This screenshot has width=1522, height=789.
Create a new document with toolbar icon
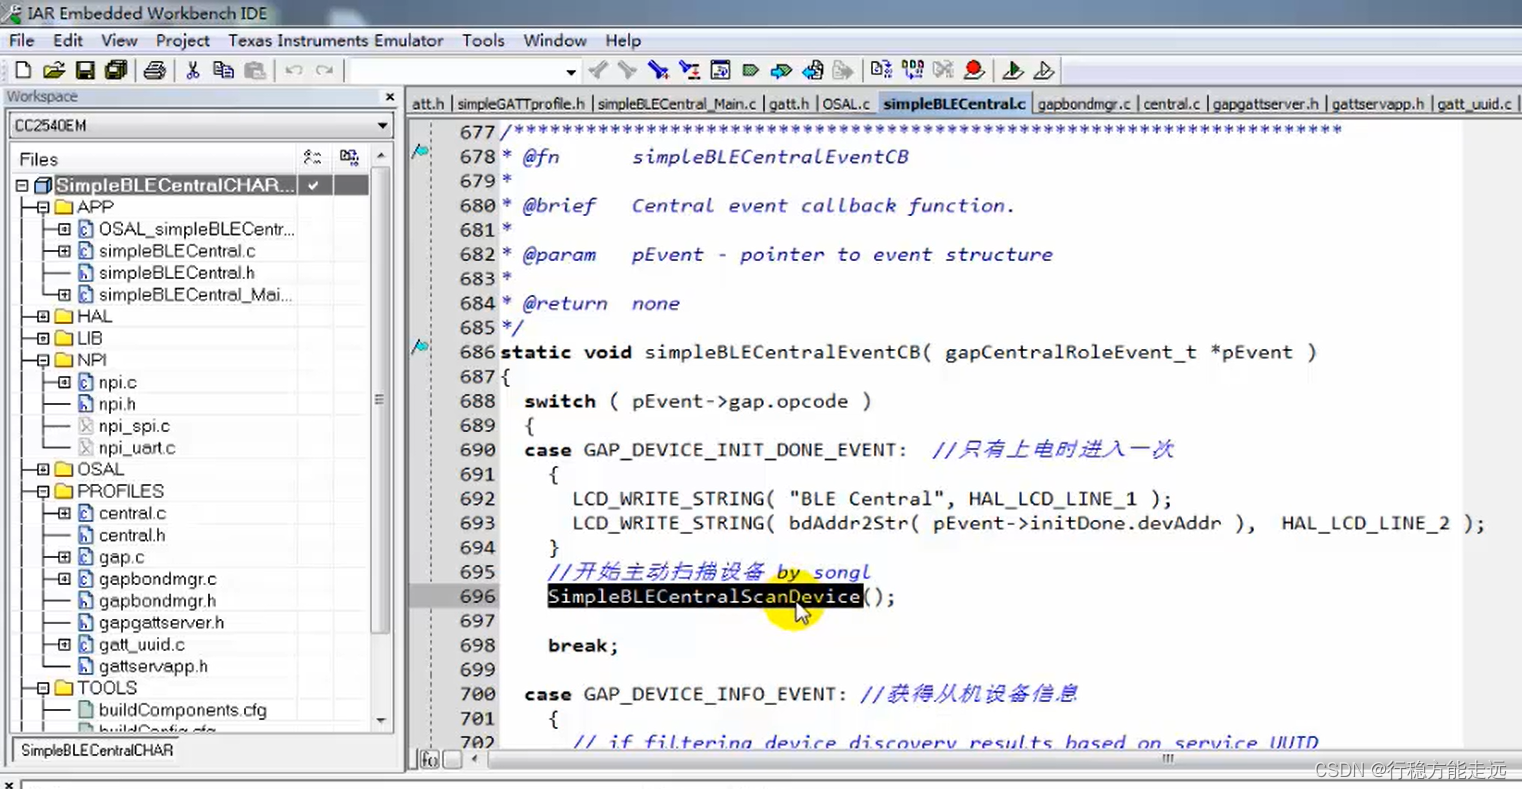[x=22, y=70]
